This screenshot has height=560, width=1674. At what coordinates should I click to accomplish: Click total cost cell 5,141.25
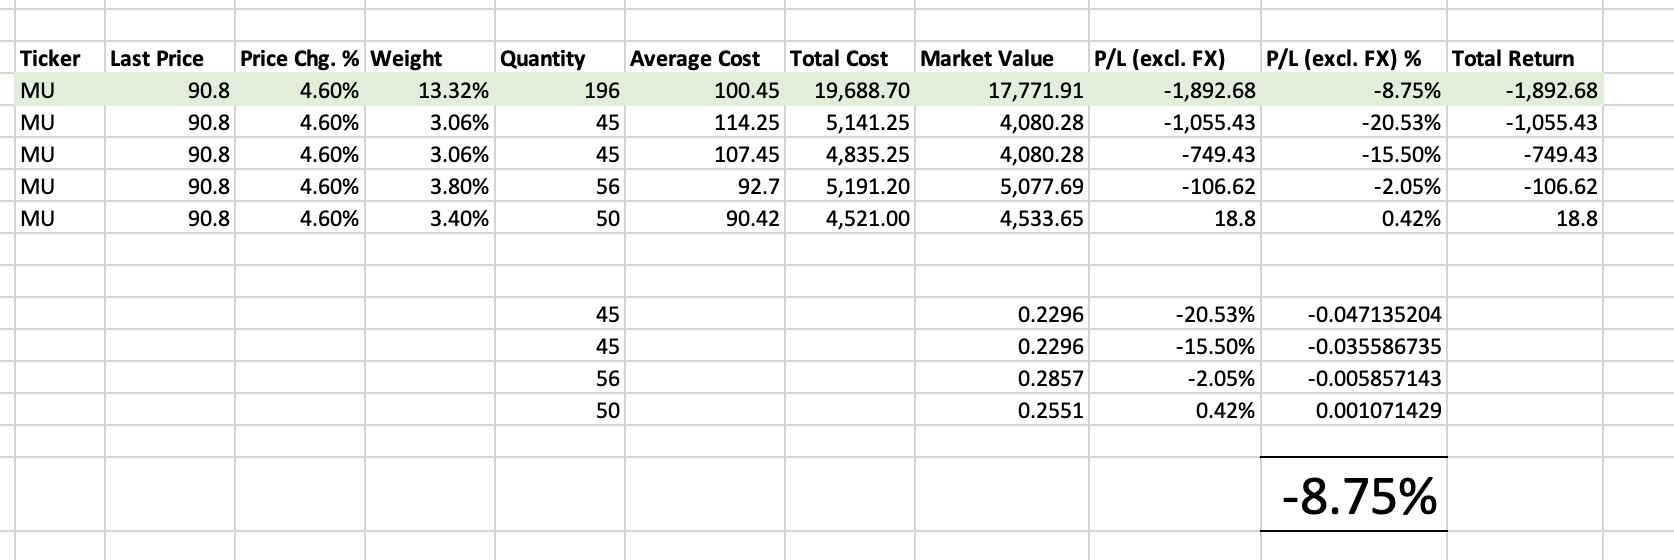click(x=850, y=123)
